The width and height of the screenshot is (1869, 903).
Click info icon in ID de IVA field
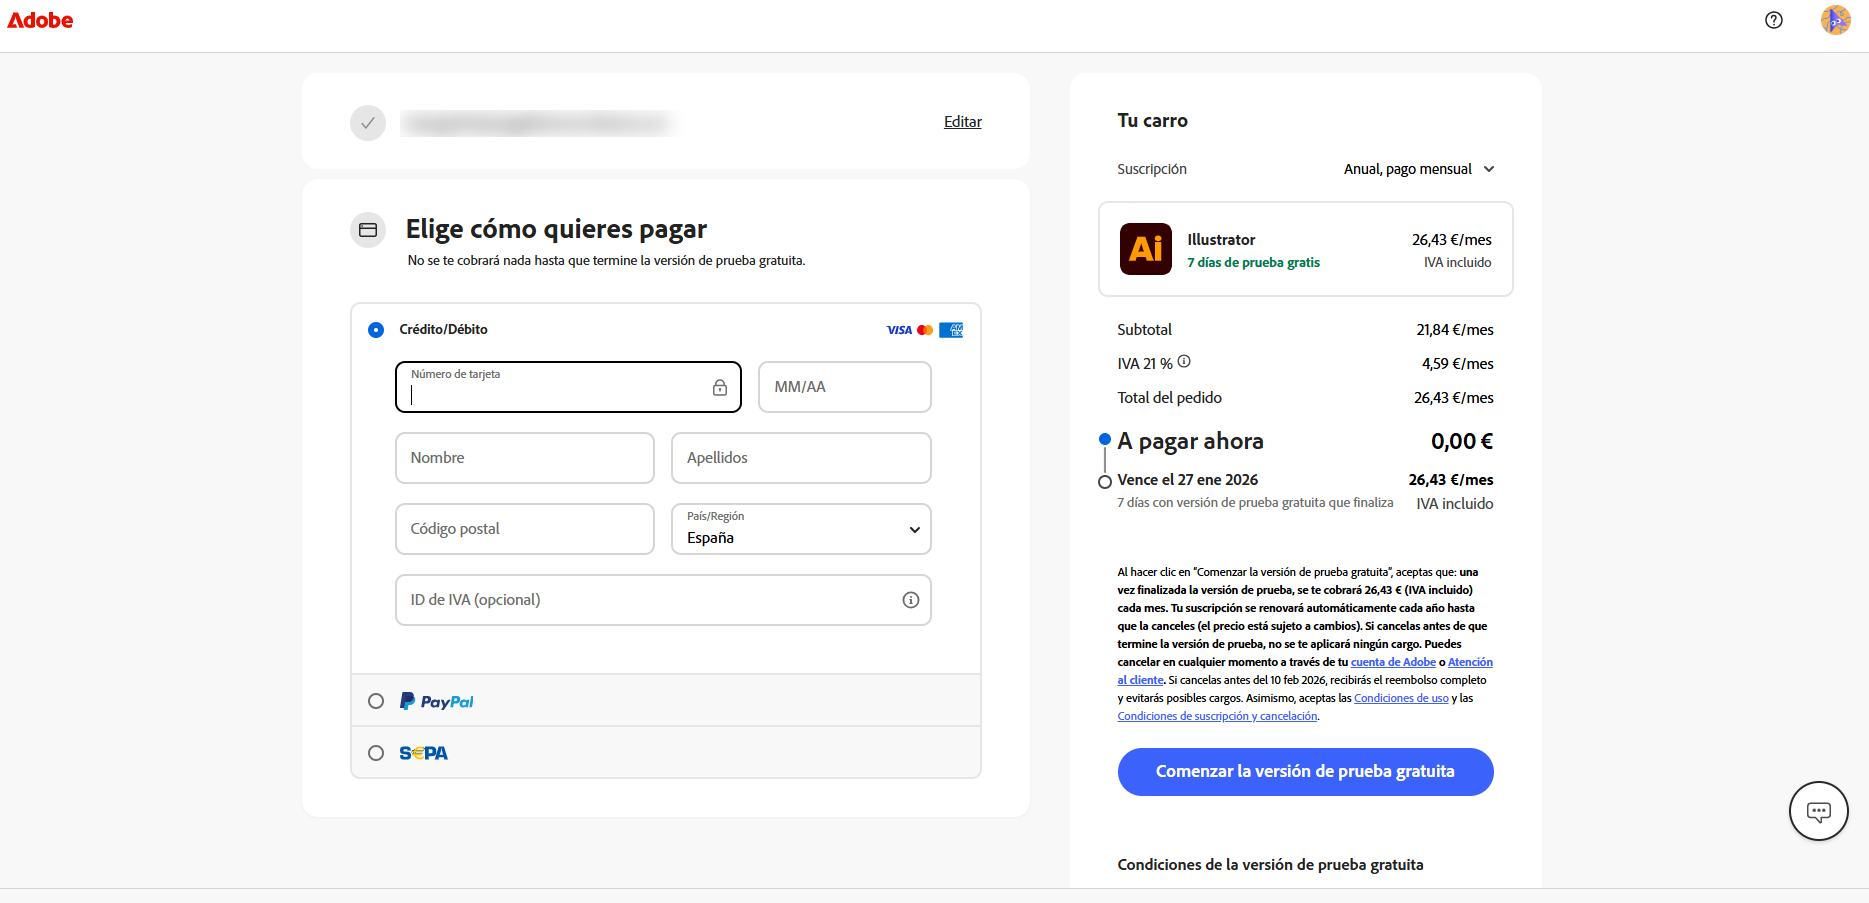pos(910,600)
